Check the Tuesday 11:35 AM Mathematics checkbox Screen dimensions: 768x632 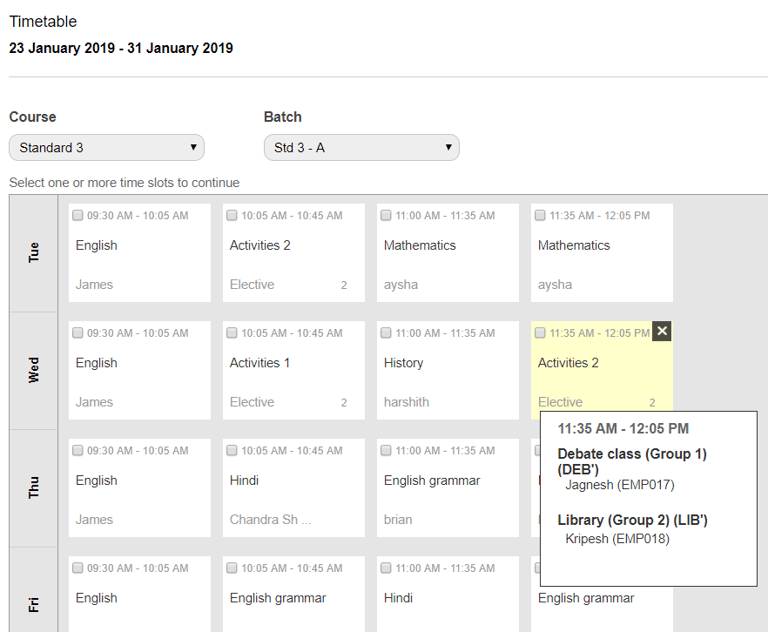540,216
